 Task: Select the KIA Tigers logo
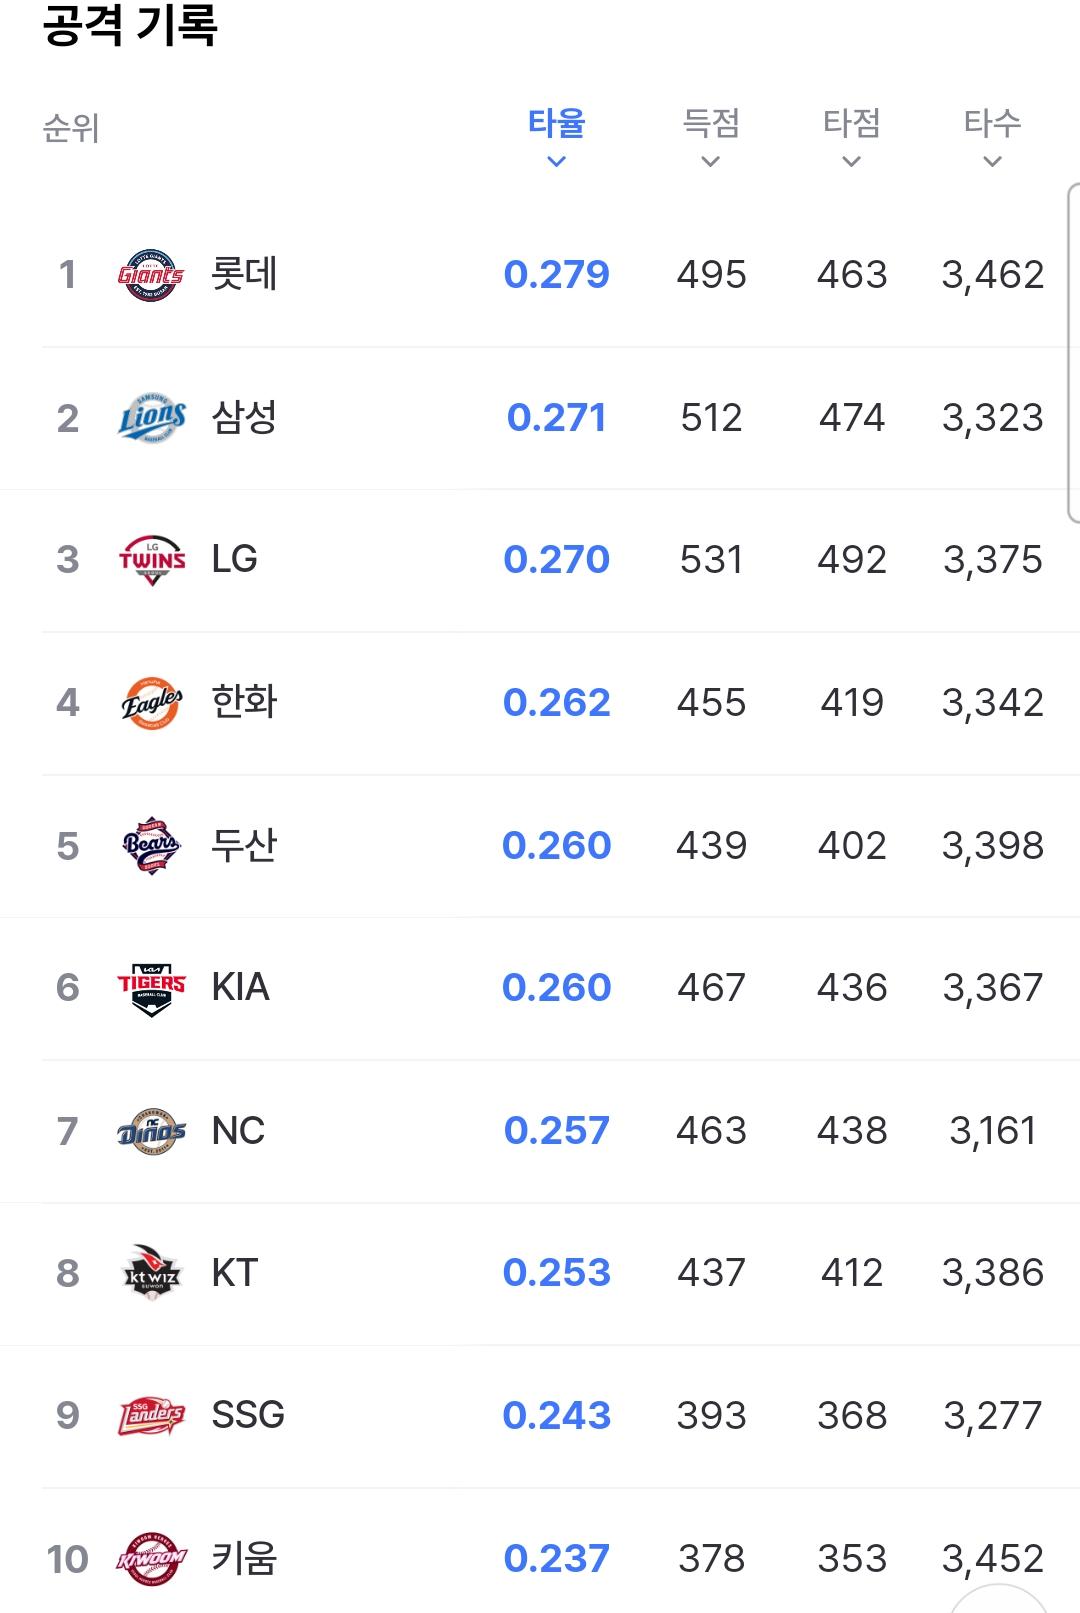[151, 989]
